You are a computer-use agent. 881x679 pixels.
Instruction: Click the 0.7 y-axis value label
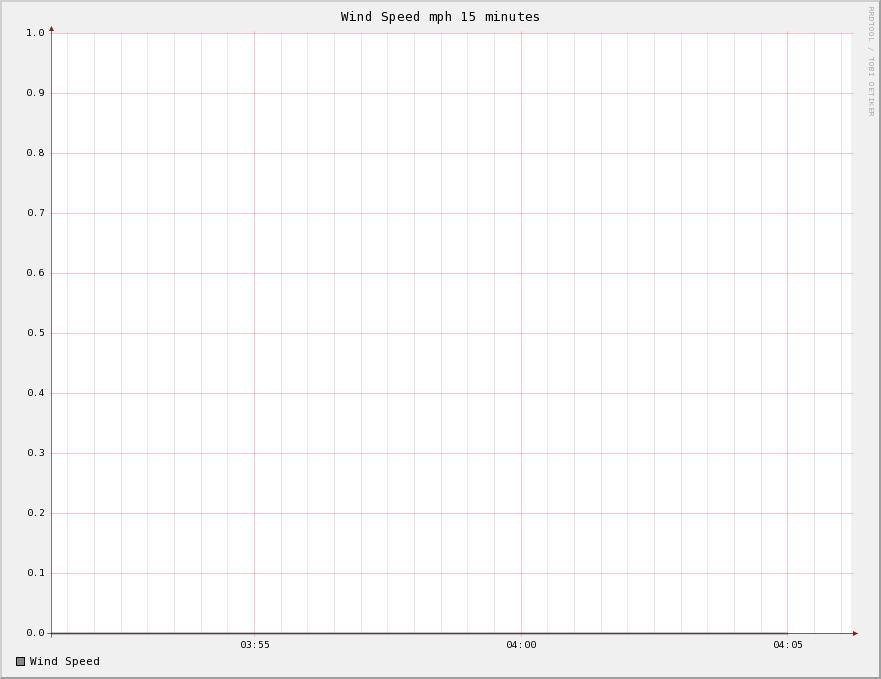click(35, 213)
